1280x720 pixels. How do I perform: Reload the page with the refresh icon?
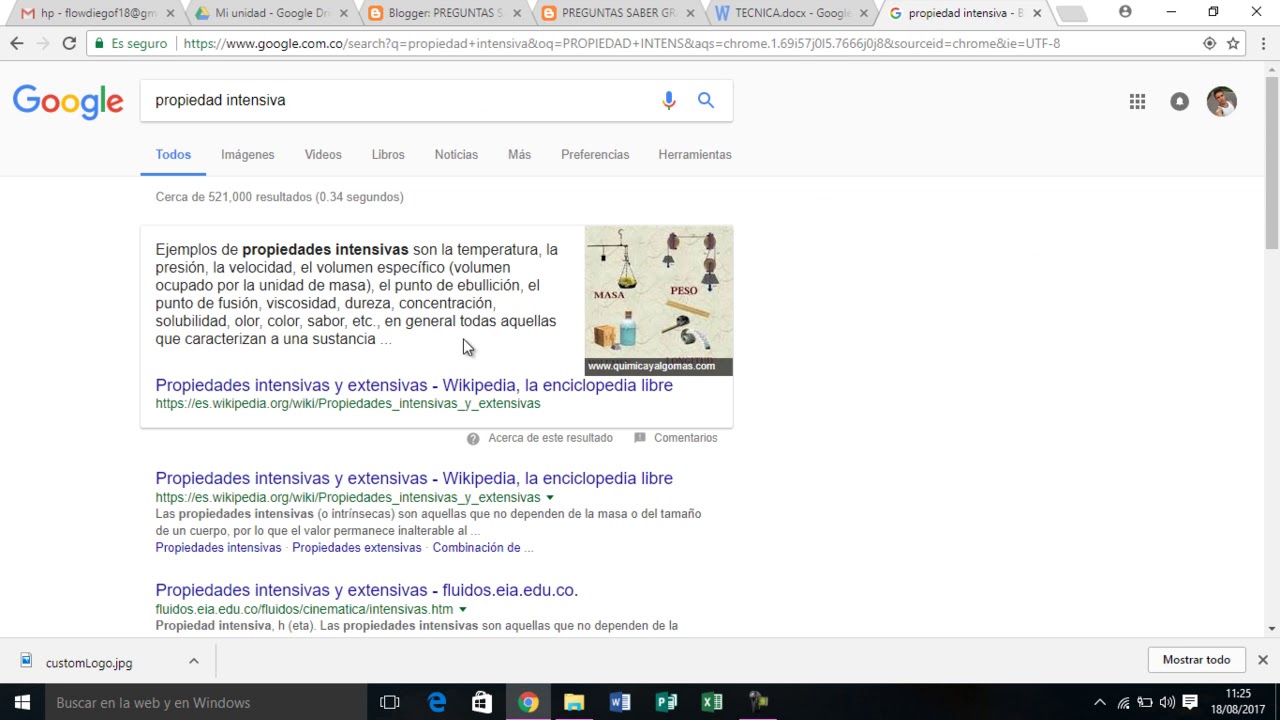click(69, 43)
